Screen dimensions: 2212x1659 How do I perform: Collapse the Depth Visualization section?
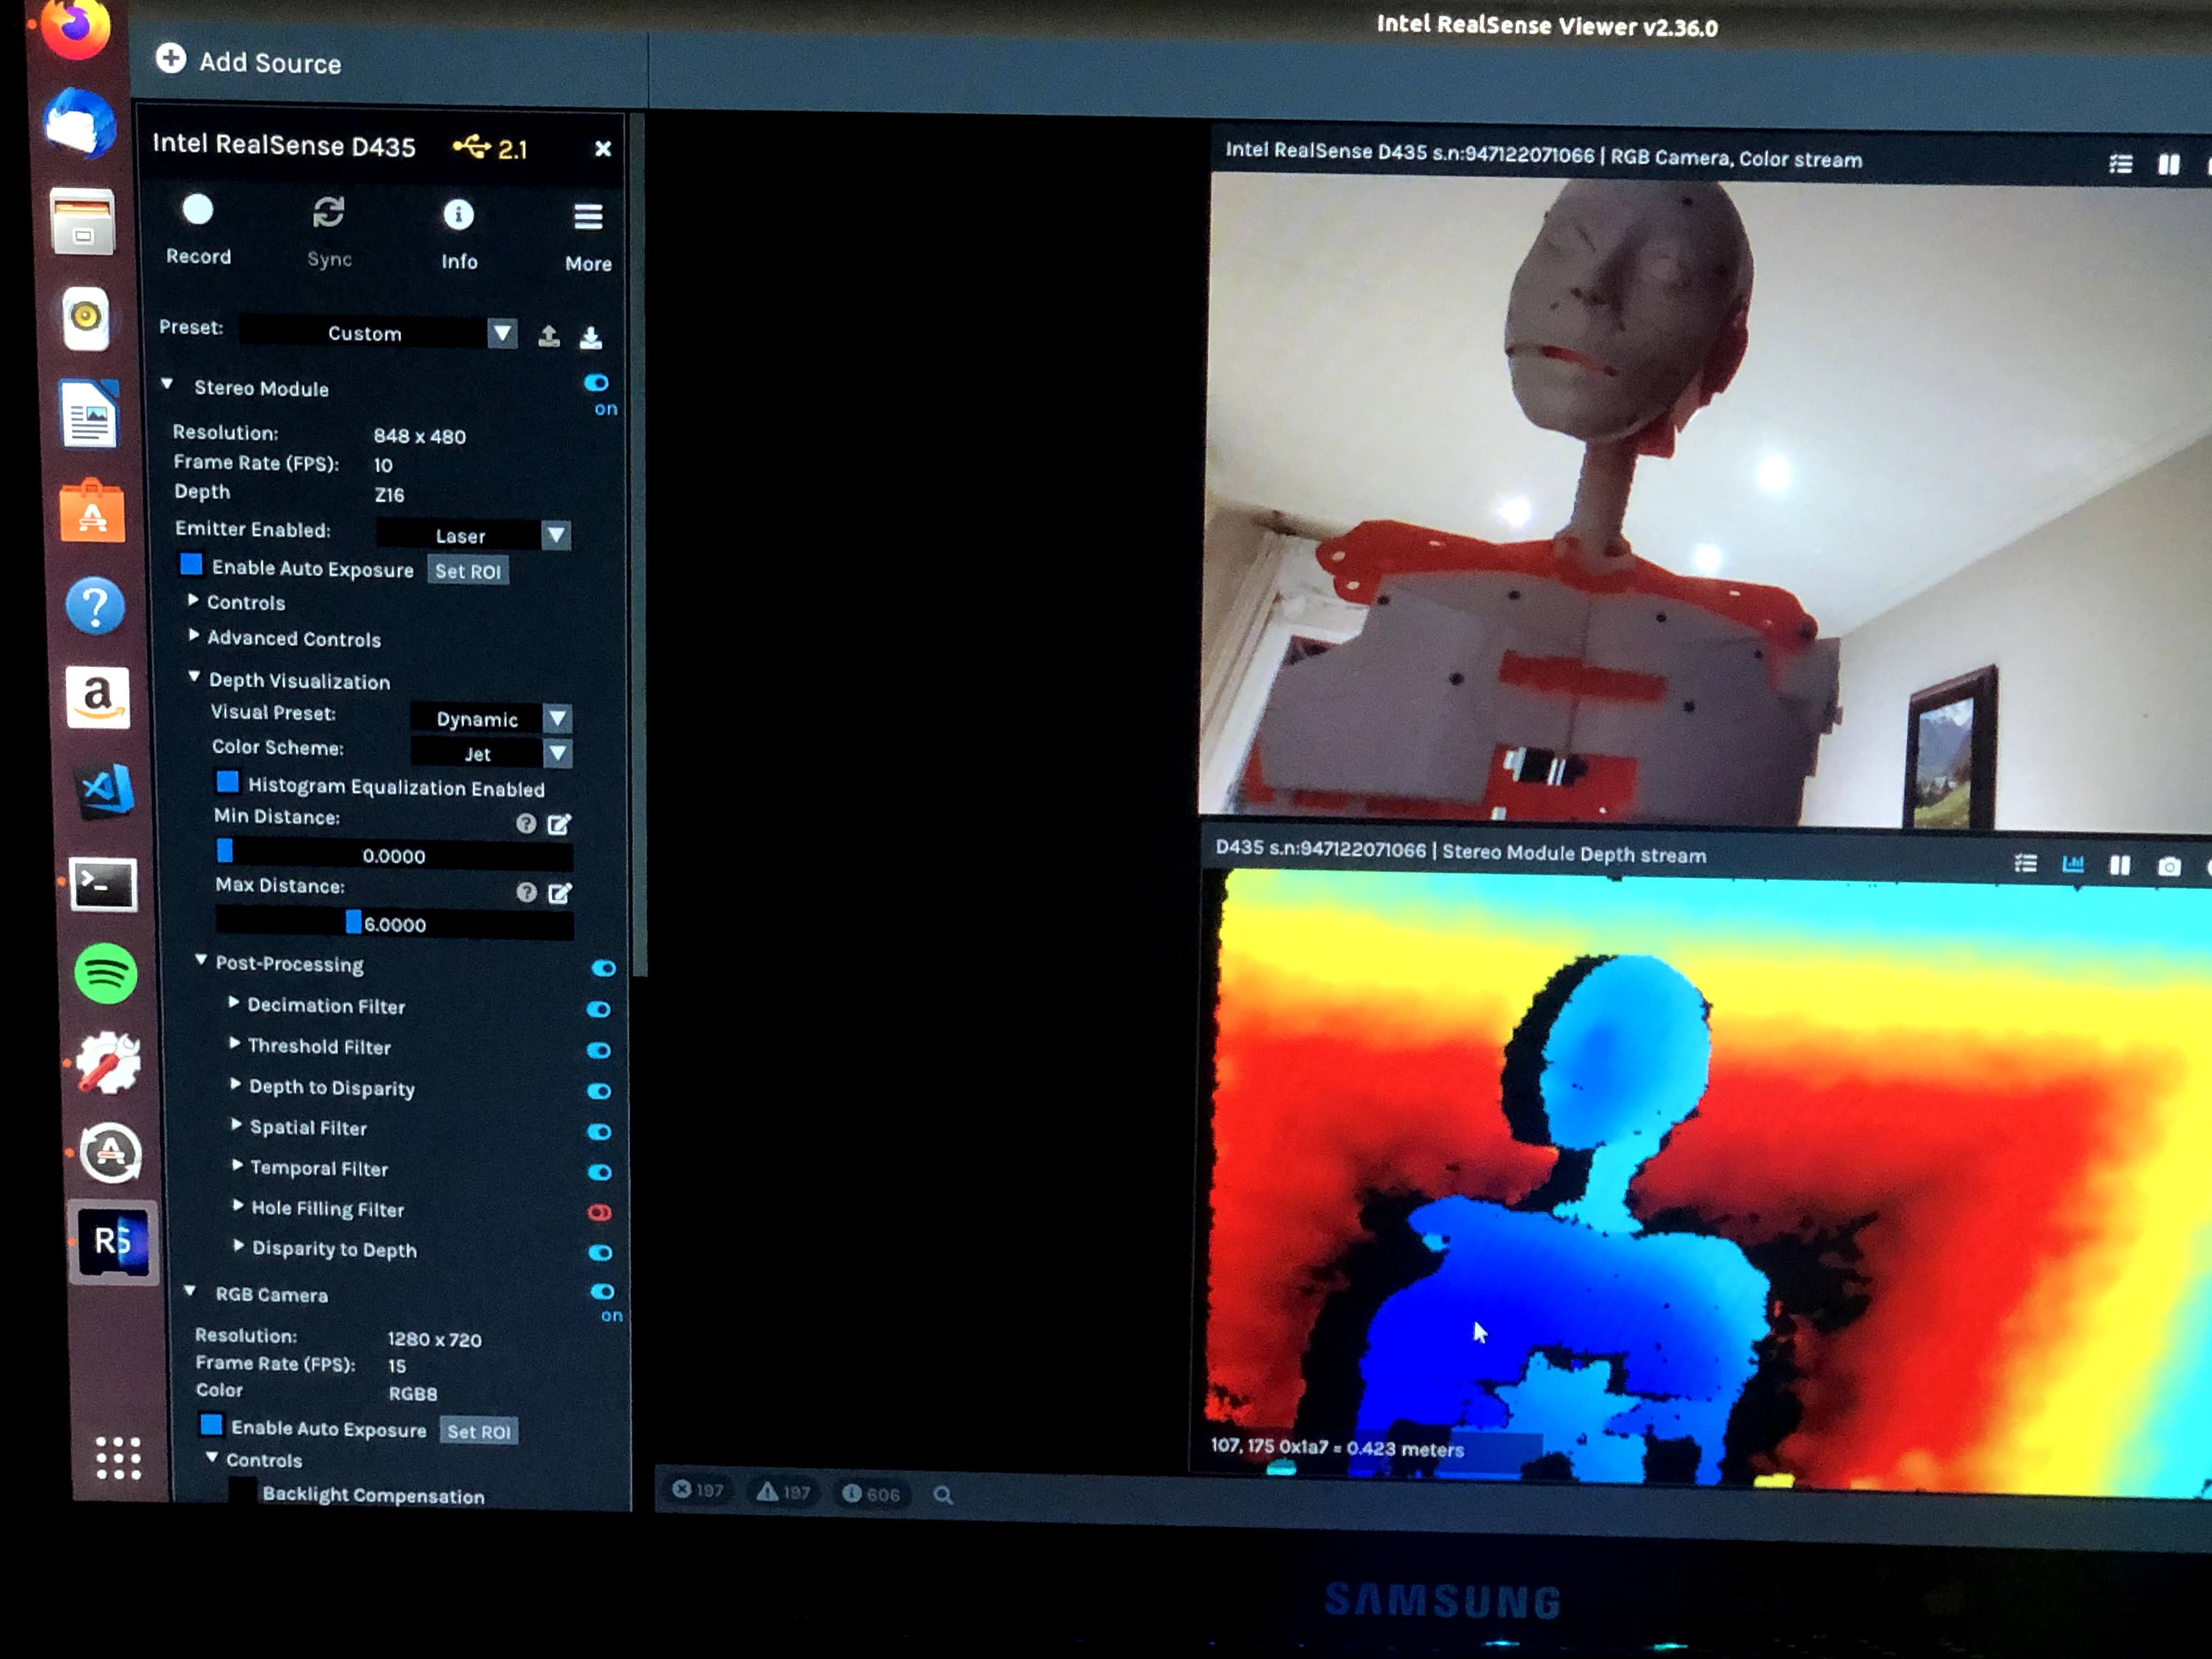point(195,677)
